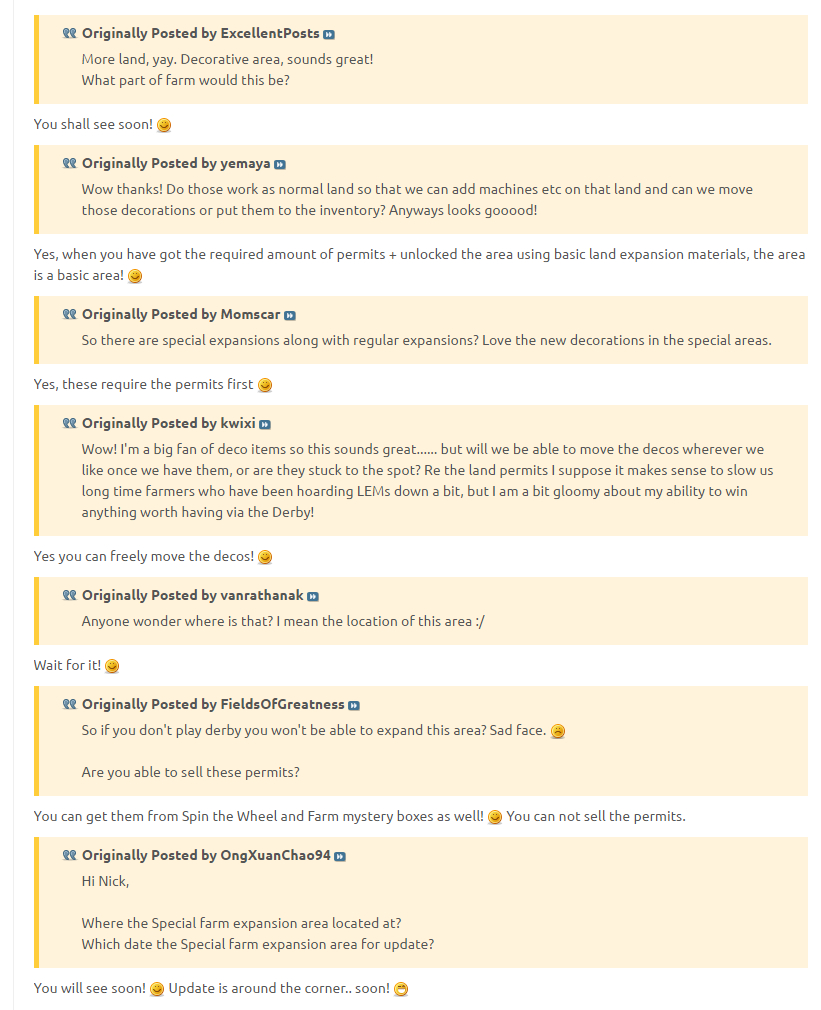Click view-post icon beside vanrathanak
The height and width of the screenshot is (1010, 821).
pos(313,596)
